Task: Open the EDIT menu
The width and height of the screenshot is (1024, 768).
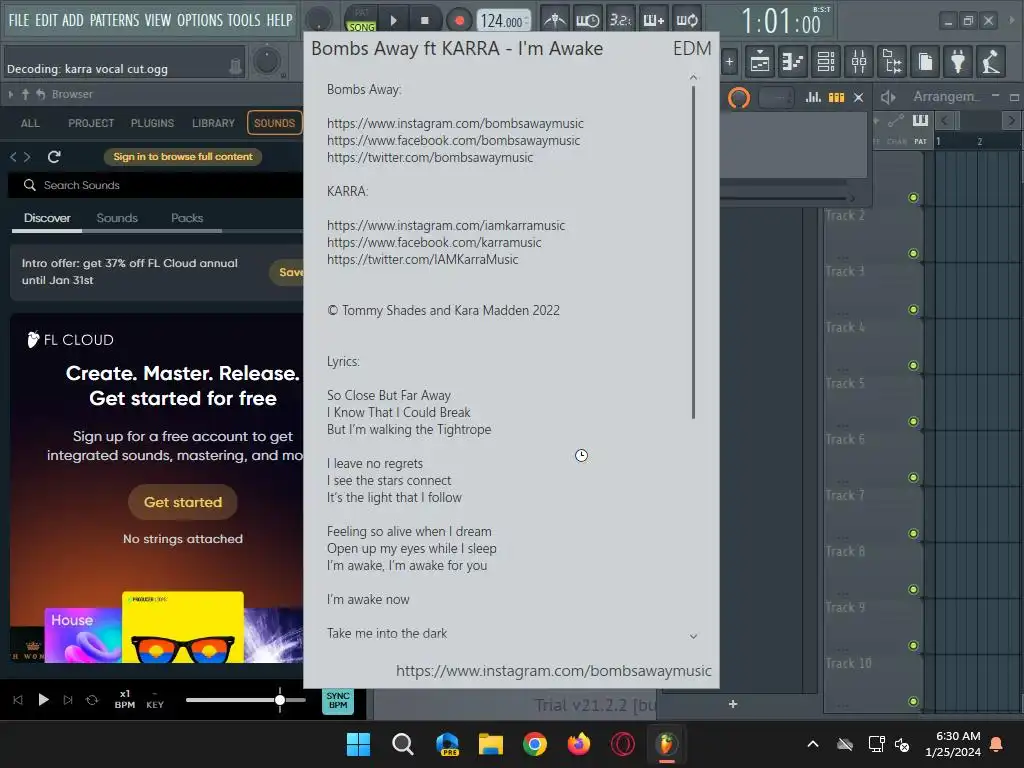Action: [x=46, y=20]
